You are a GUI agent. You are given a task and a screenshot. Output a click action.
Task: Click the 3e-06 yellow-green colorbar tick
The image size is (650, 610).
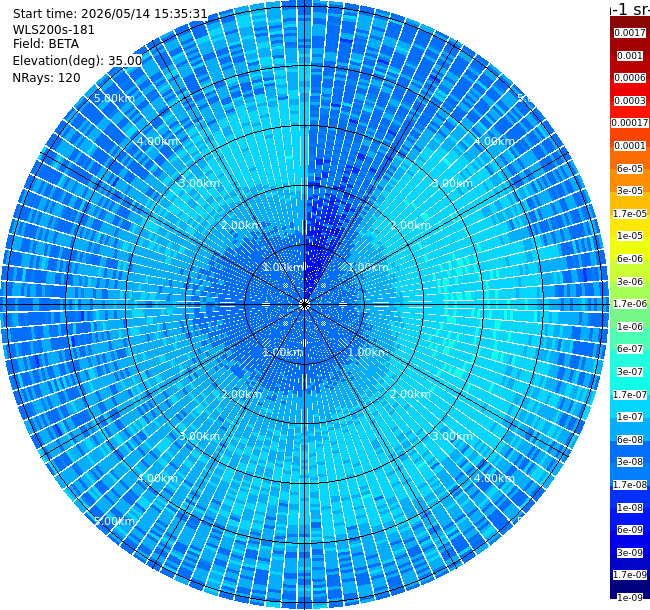[x=630, y=282]
